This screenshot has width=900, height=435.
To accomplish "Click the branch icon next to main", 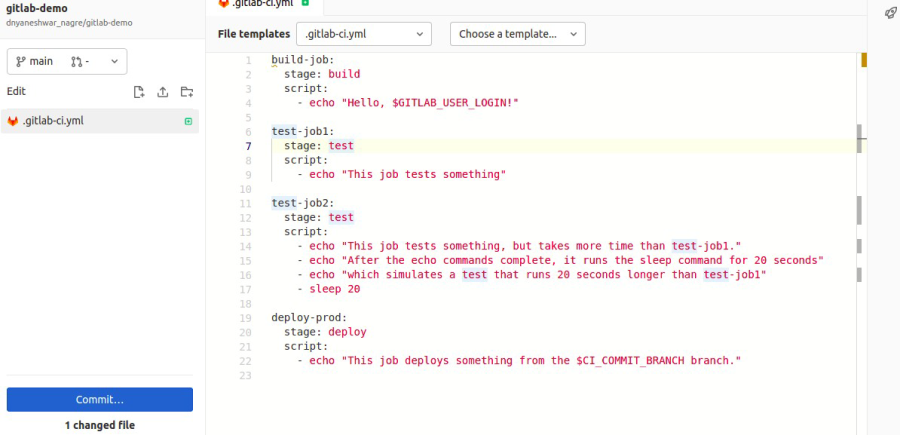I will pos(20,61).
